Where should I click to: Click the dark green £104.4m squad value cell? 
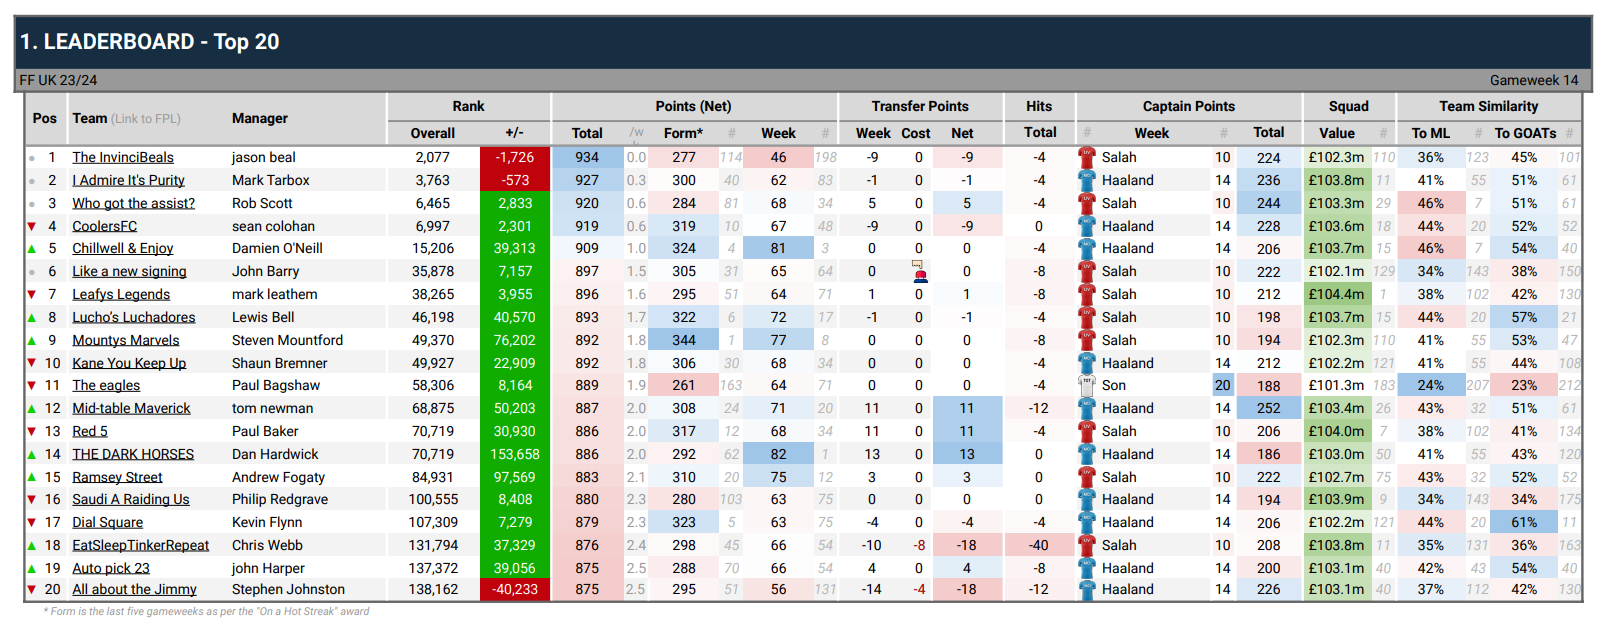coord(1335,294)
